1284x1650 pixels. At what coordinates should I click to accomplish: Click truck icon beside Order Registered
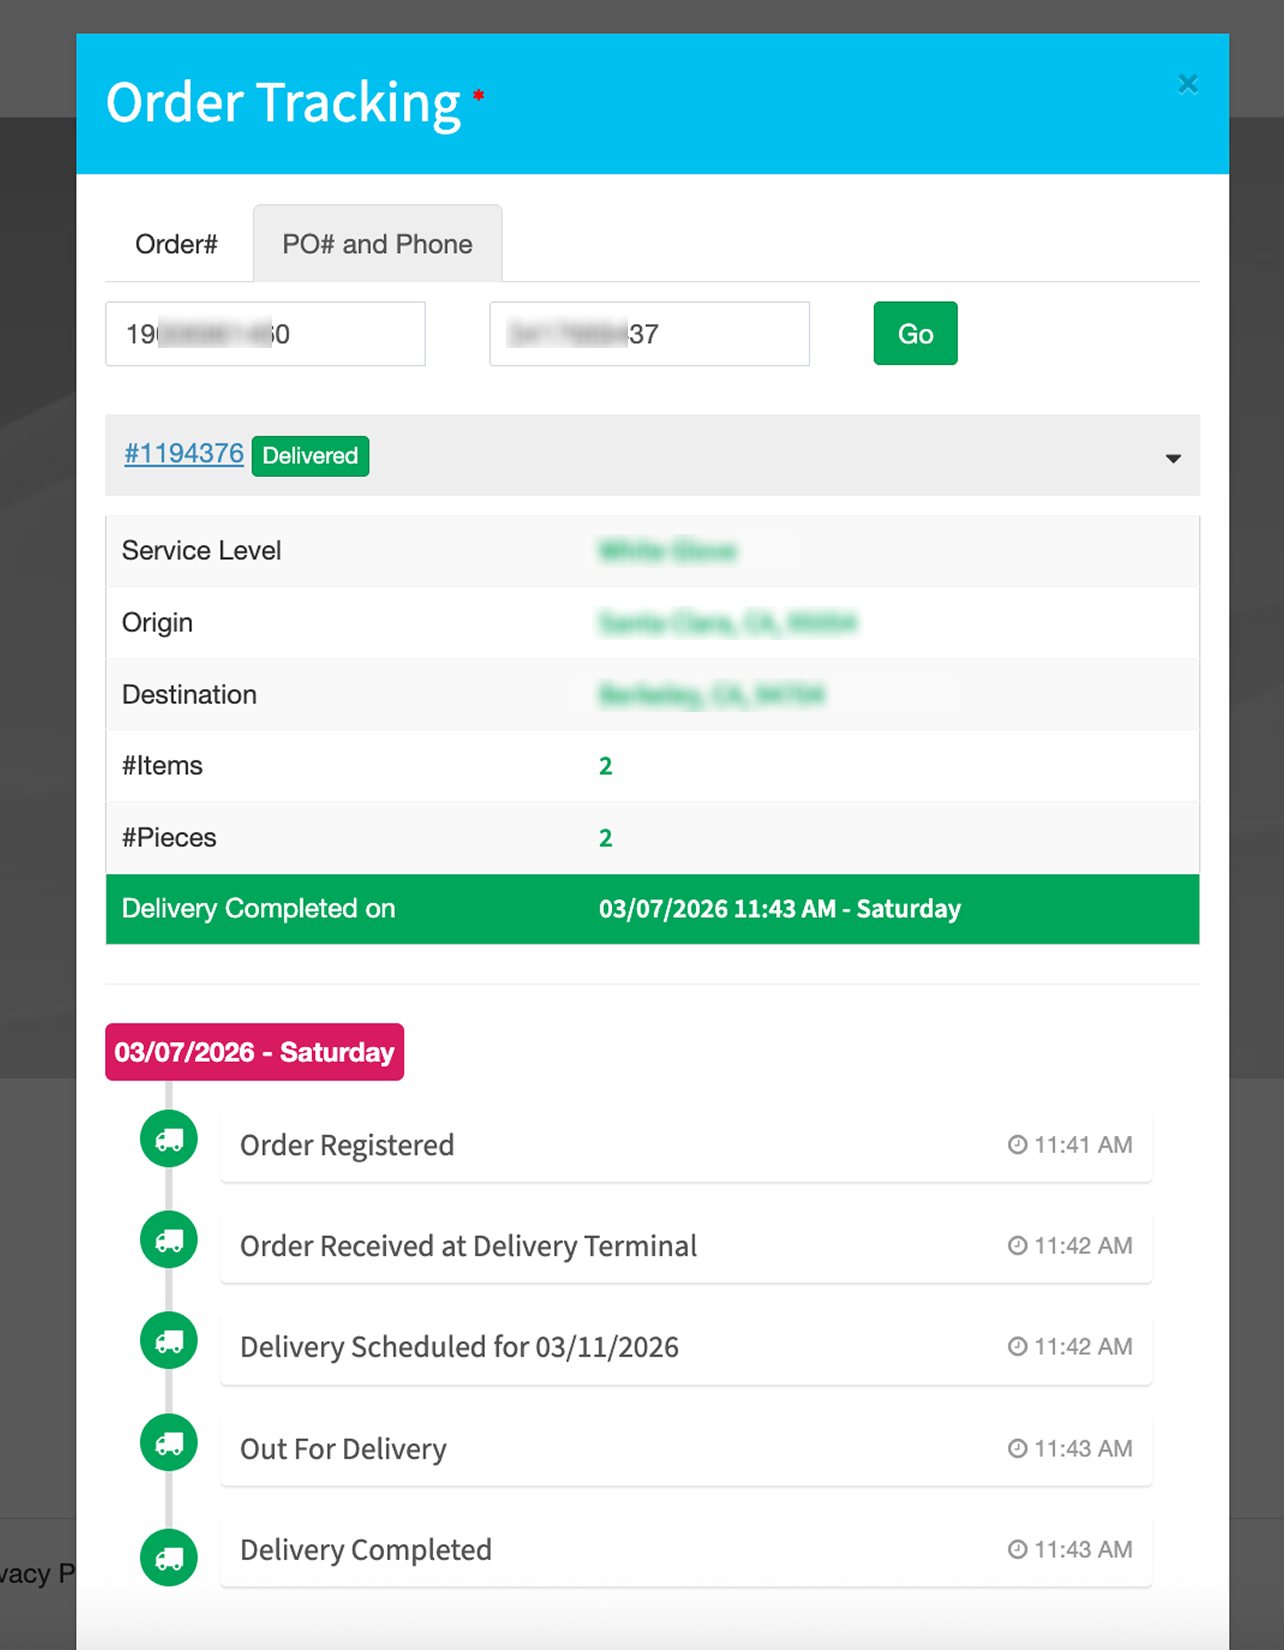coord(169,1139)
